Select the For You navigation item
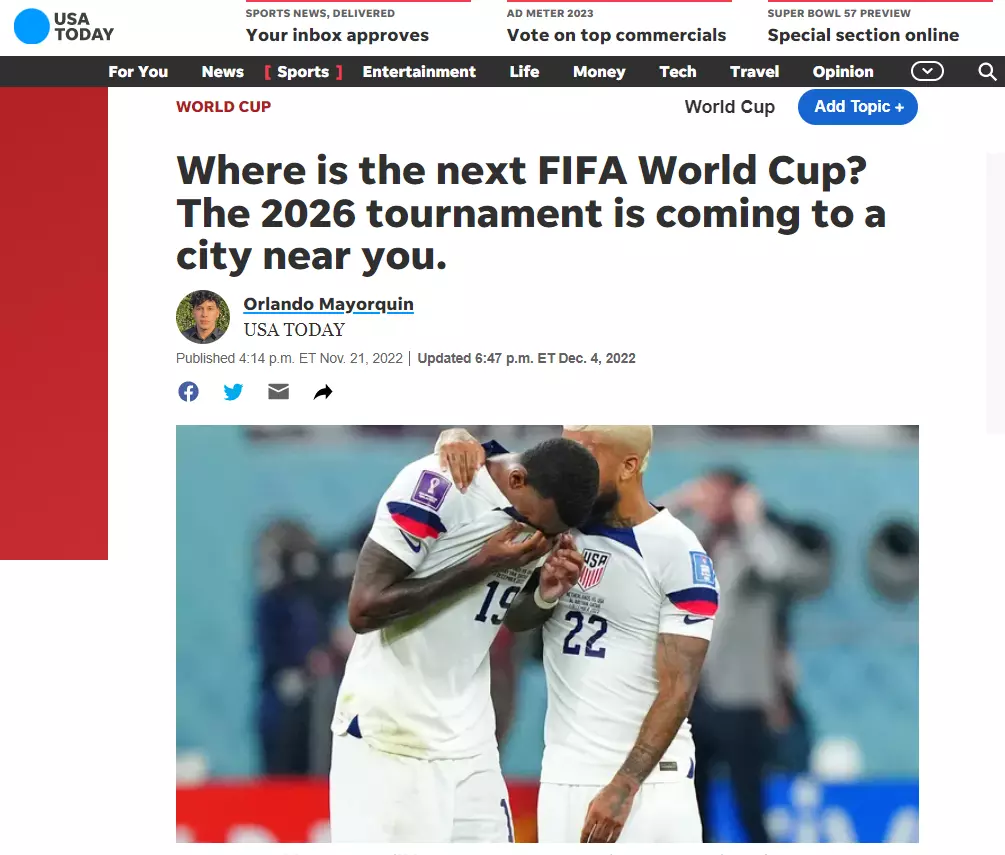Image resolution: width=1005 pixels, height=855 pixels. pyautogui.click(x=138, y=72)
